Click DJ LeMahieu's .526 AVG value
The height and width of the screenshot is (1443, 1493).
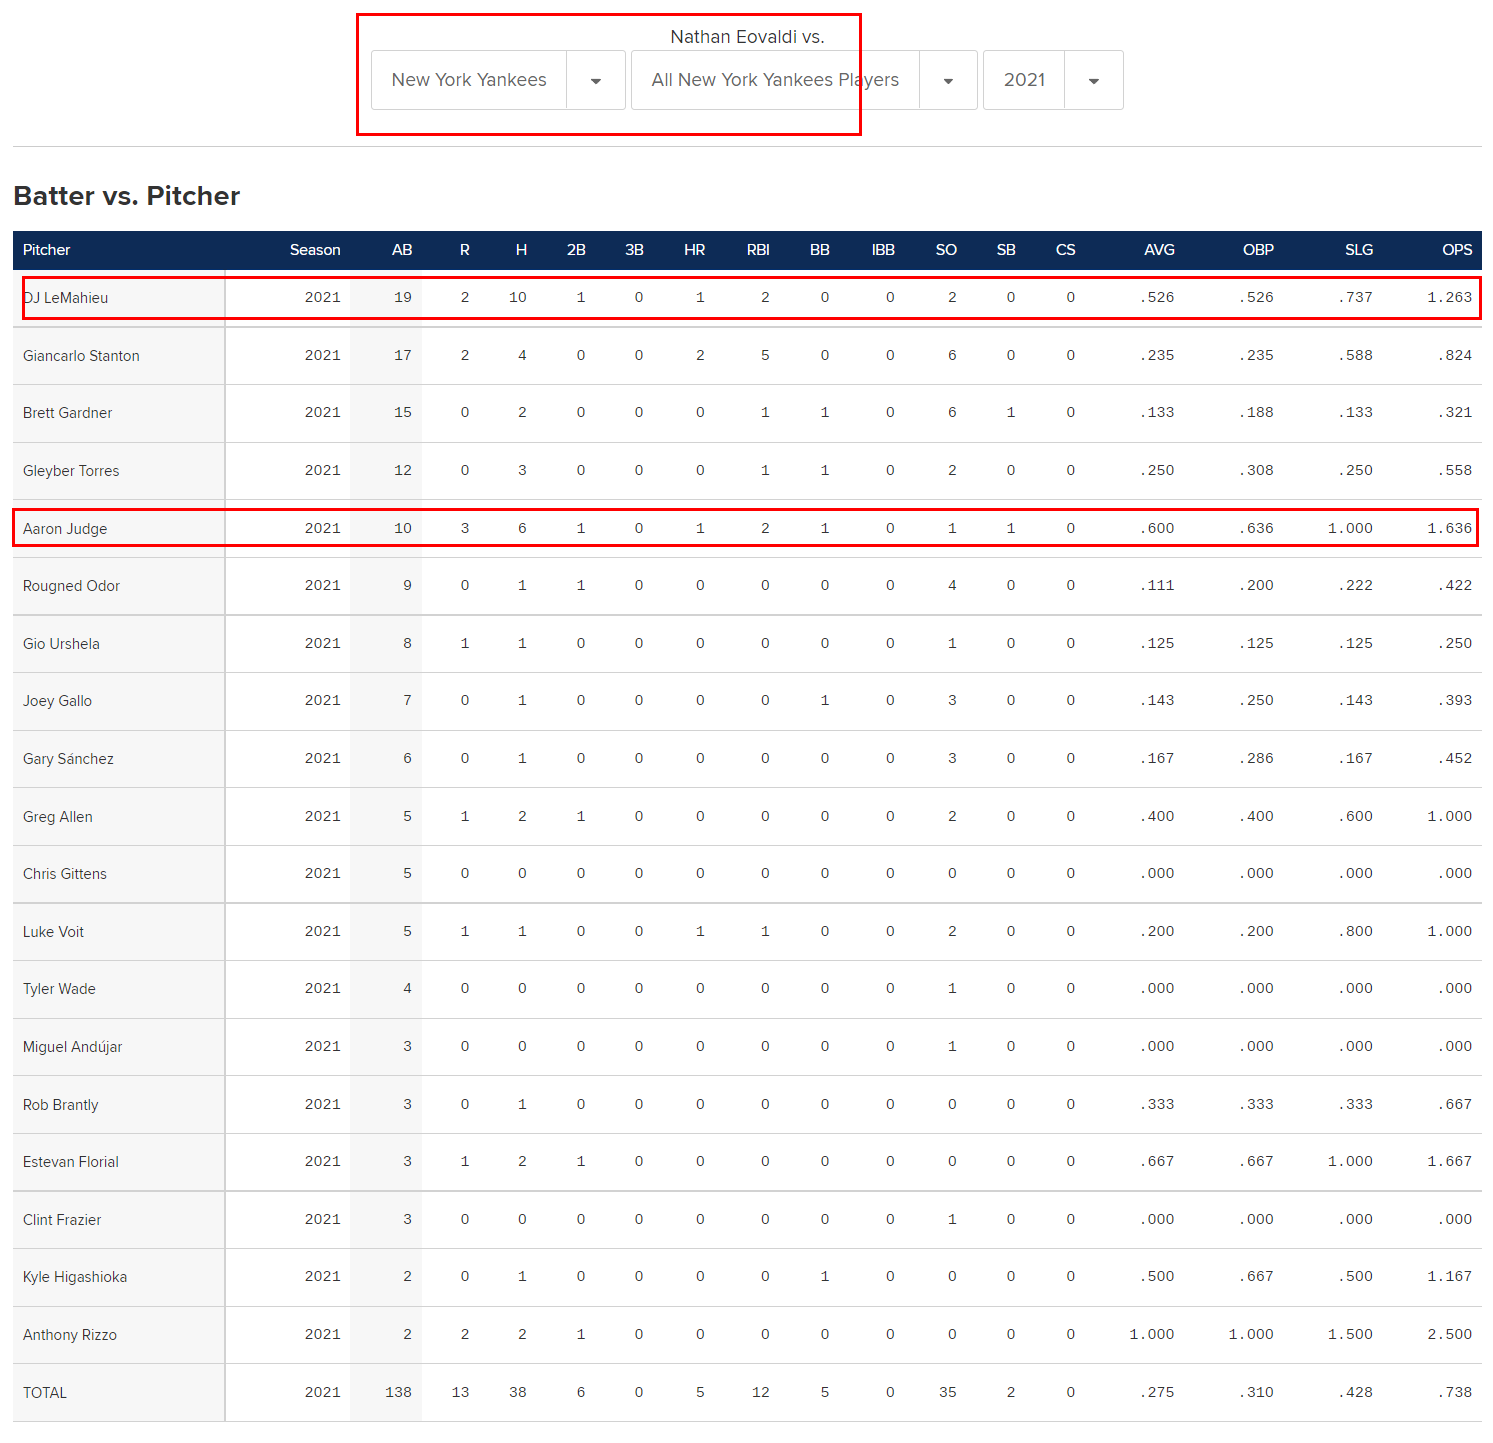click(x=1157, y=297)
